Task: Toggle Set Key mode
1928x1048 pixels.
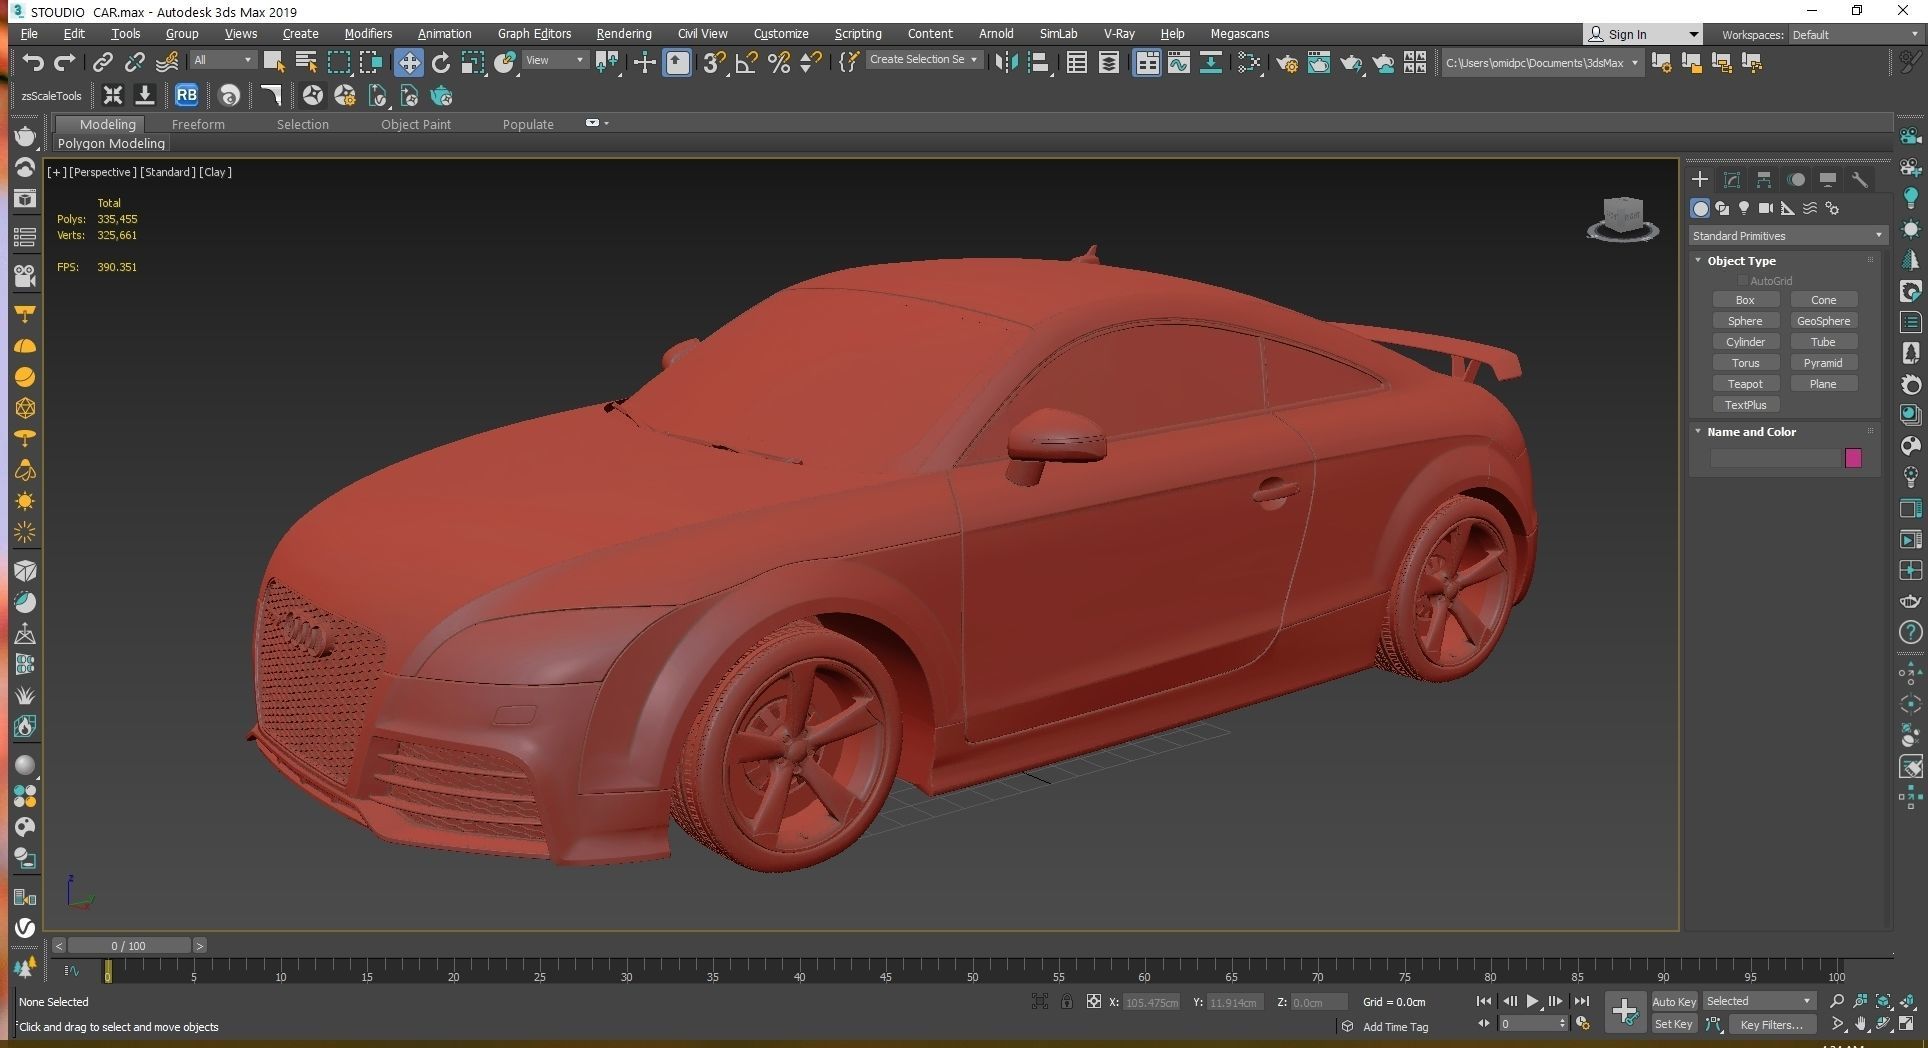Action: (x=1674, y=1024)
